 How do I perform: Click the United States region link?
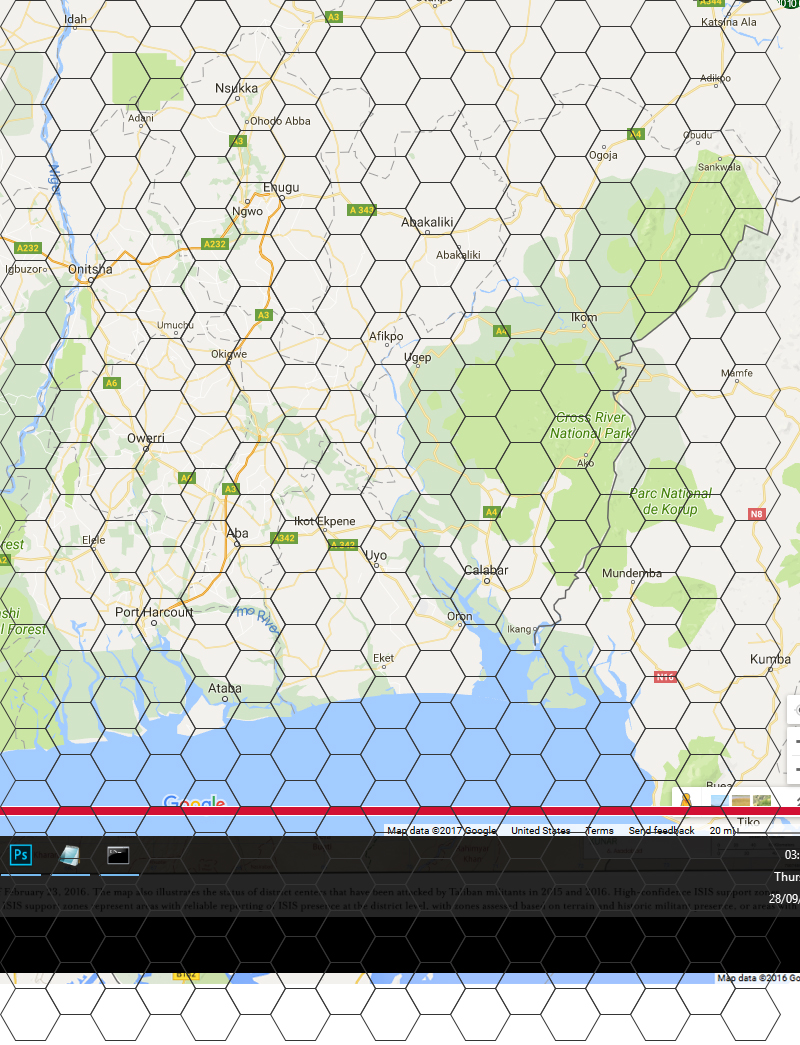click(x=541, y=830)
